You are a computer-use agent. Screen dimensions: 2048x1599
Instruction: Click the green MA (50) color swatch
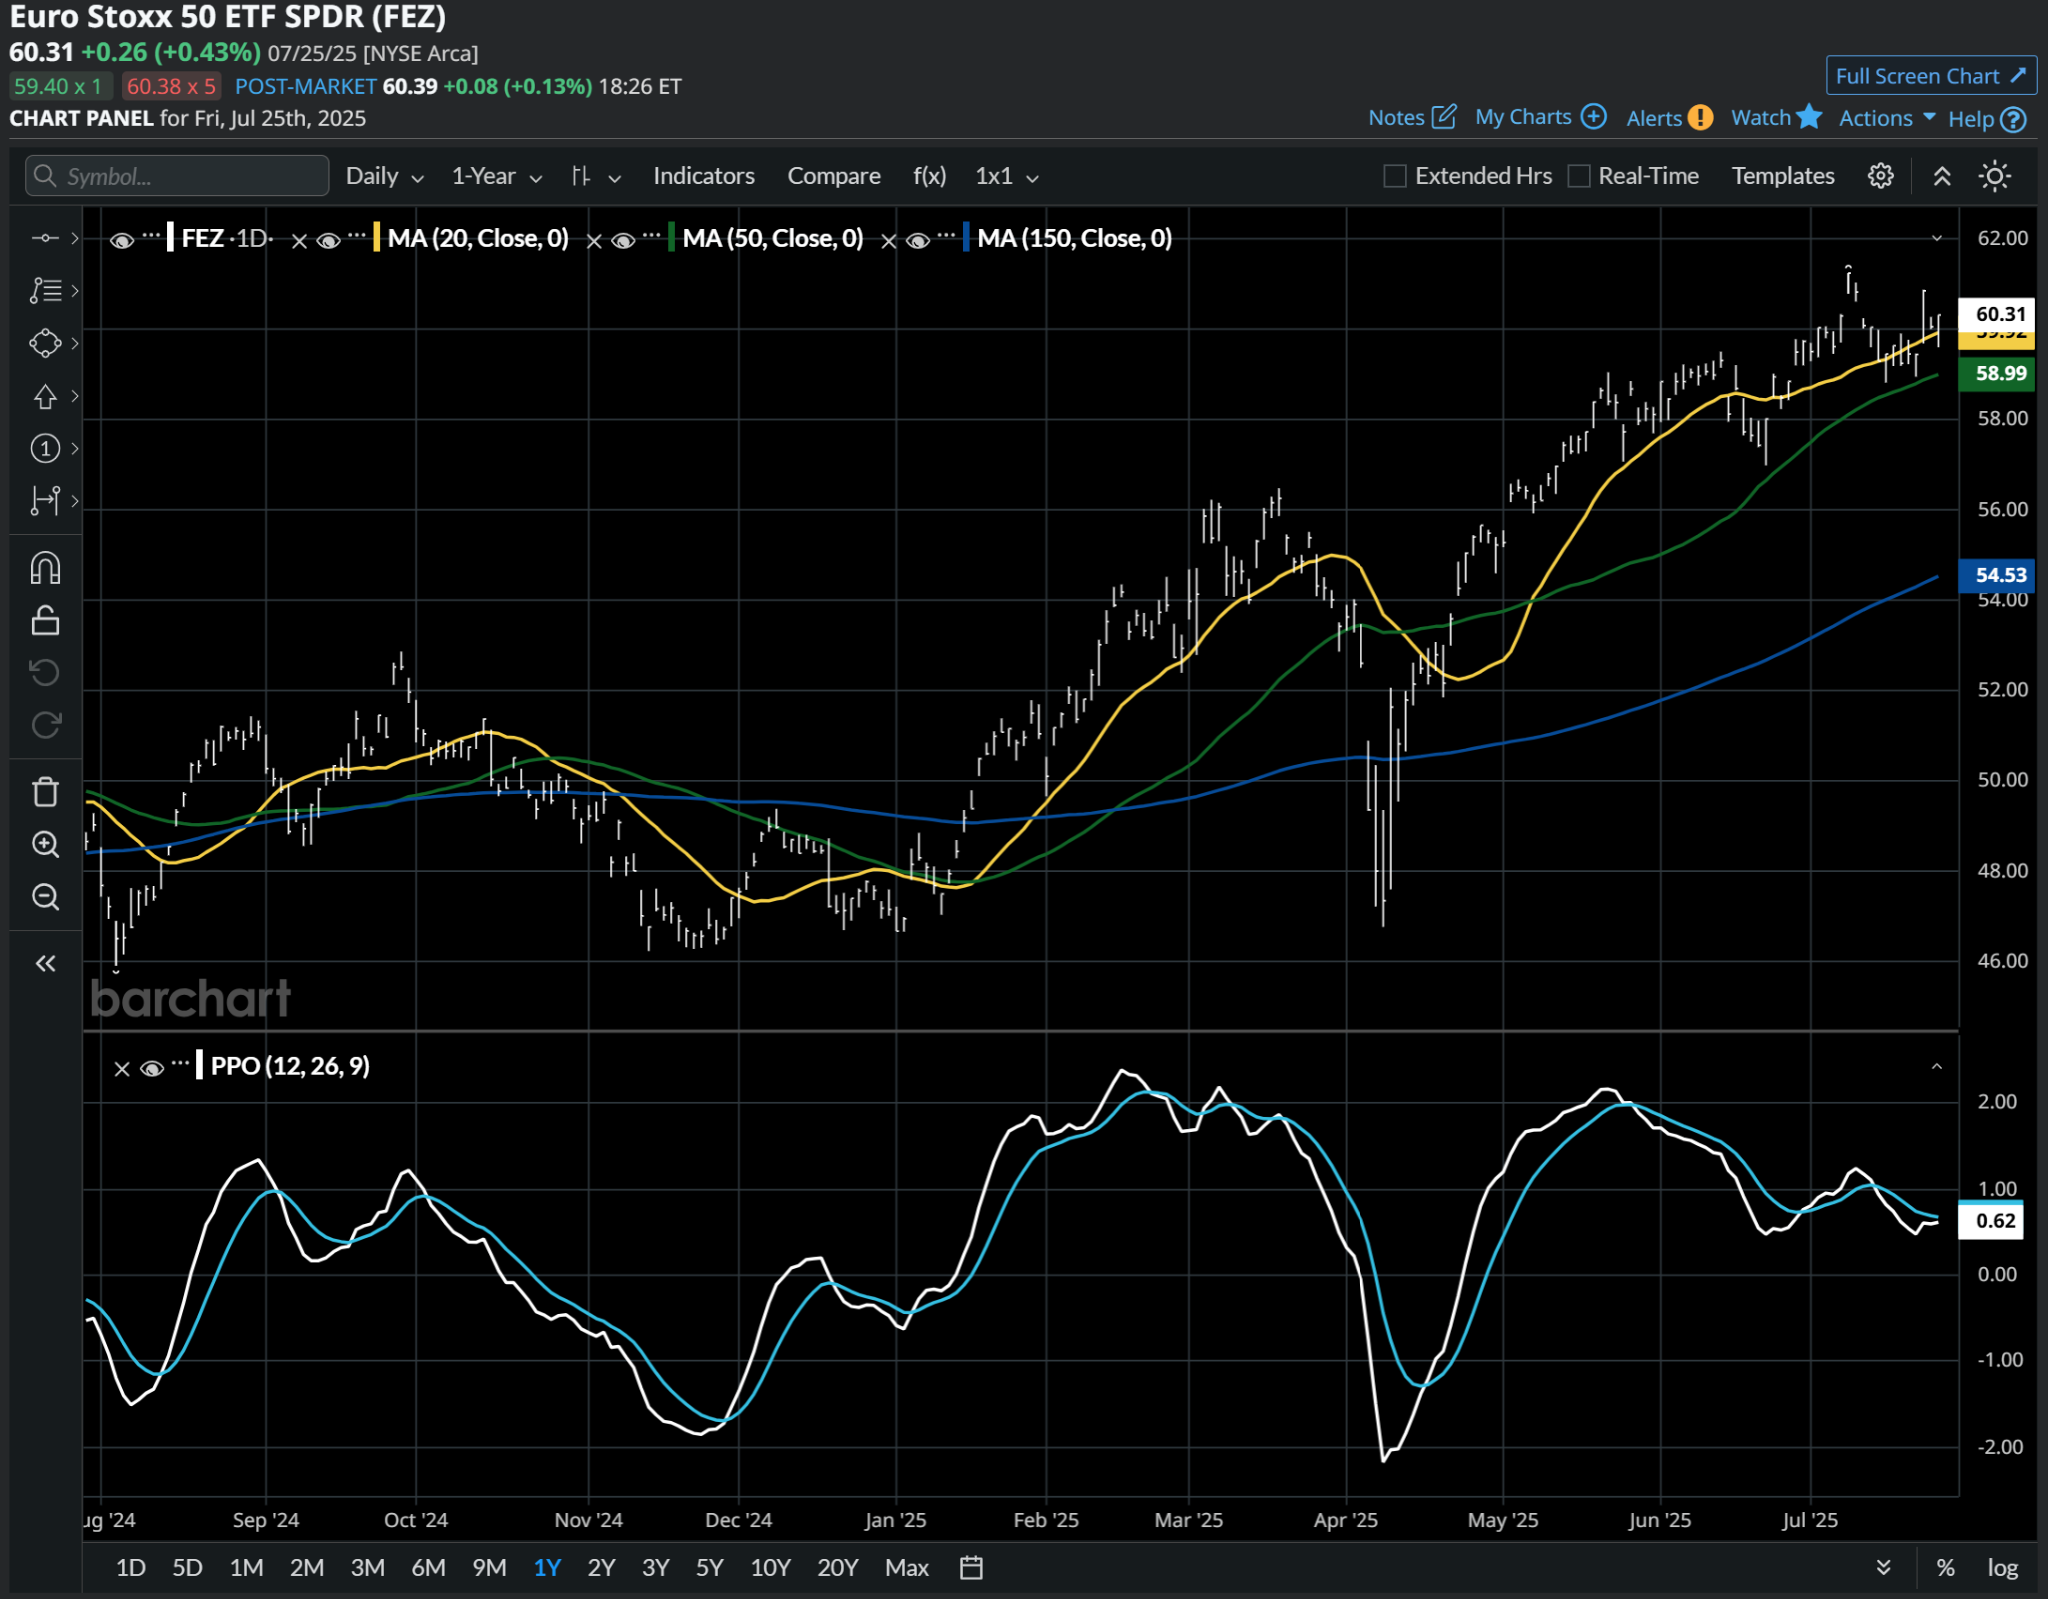[x=671, y=238]
